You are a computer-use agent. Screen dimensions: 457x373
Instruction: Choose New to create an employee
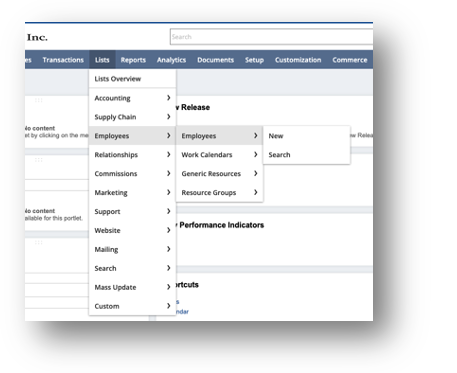[x=306, y=136]
